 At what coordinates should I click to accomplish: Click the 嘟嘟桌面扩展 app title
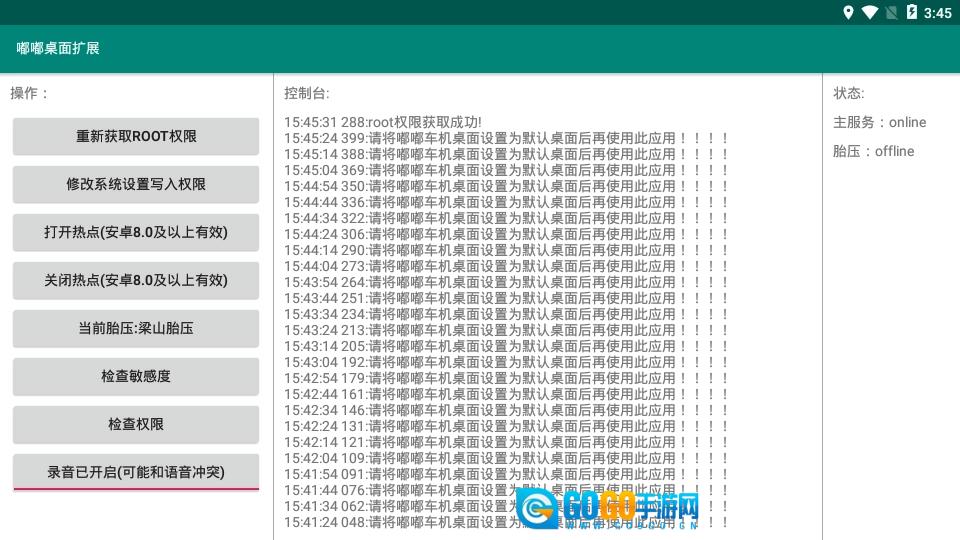(x=58, y=48)
